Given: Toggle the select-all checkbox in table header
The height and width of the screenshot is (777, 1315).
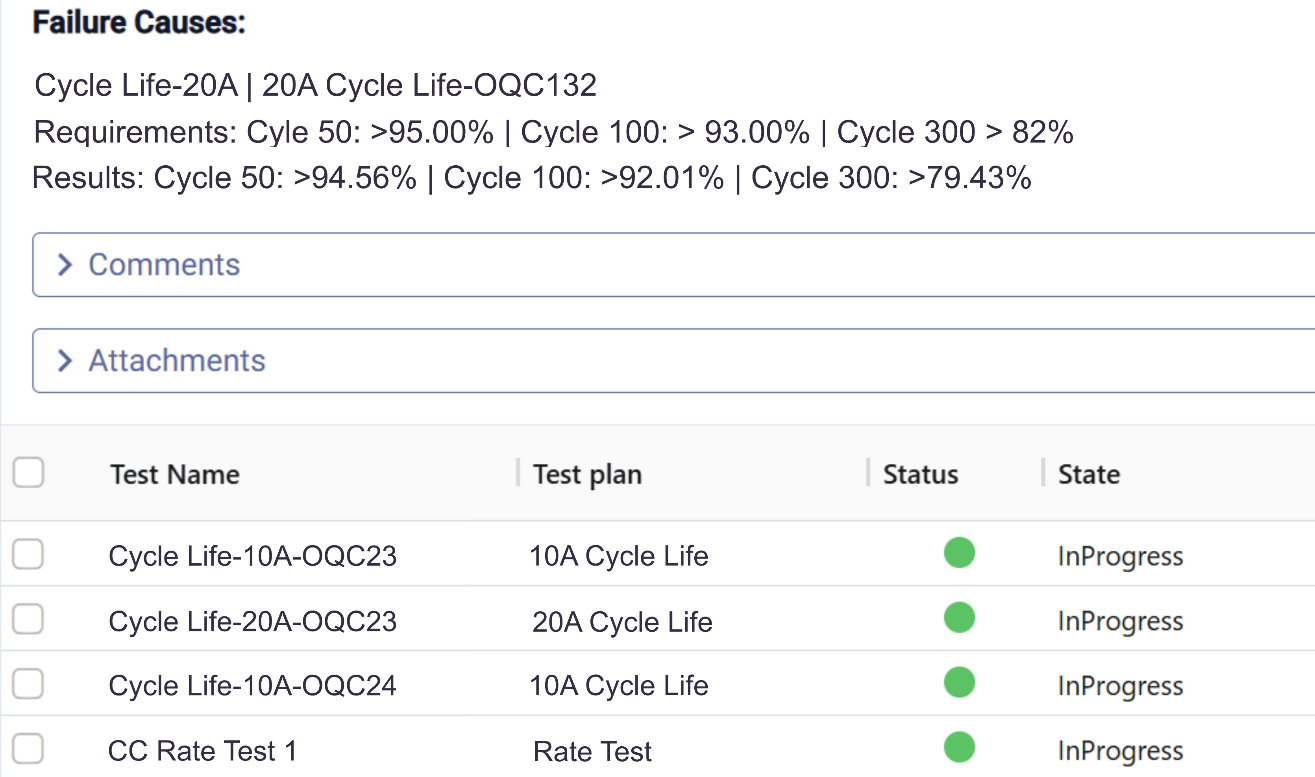Looking at the screenshot, I should pyautogui.click(x=28, y=473).
